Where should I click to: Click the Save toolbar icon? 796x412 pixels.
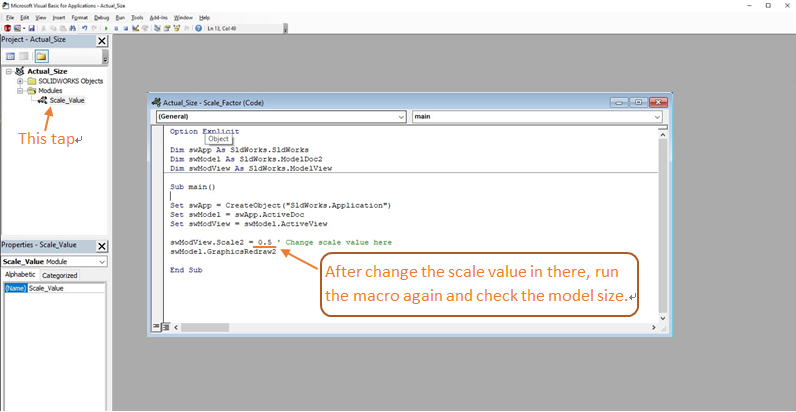[30, 28]
